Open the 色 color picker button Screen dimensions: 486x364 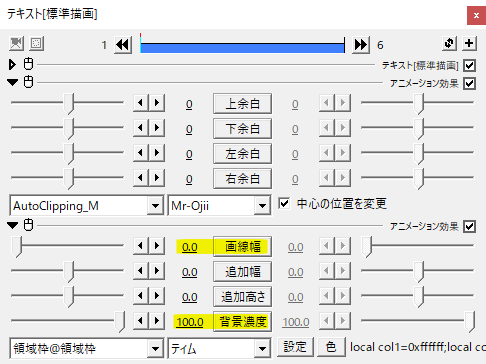pos(331,347)
